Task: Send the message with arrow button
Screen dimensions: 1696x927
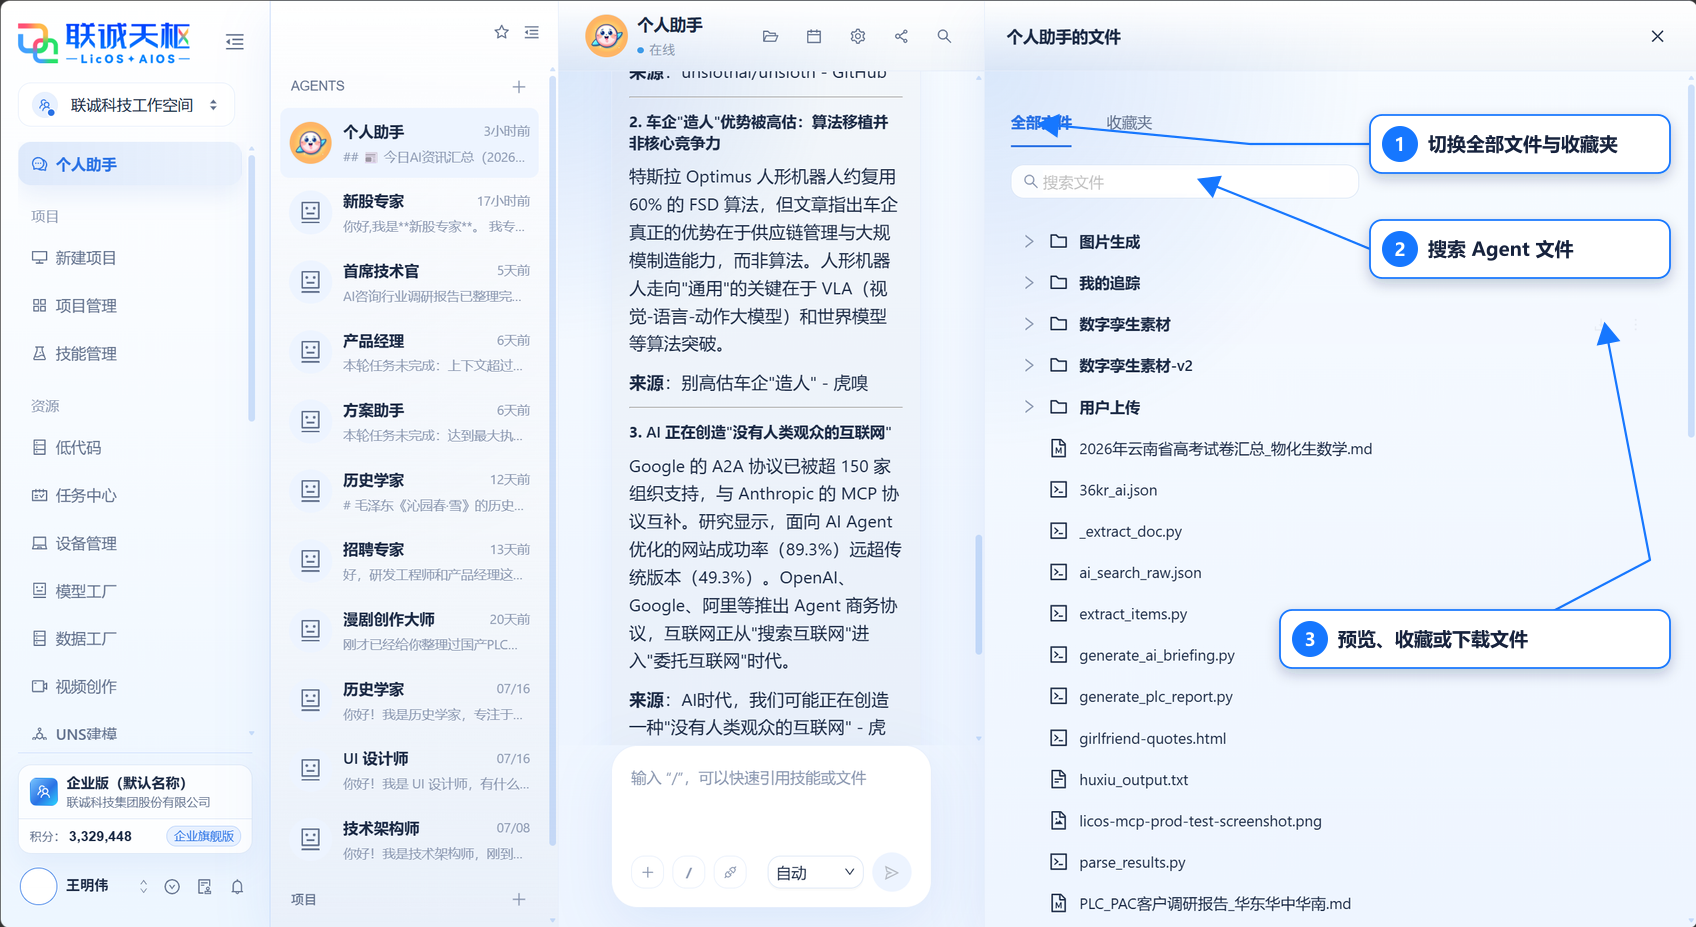Action: pos(892,872)
